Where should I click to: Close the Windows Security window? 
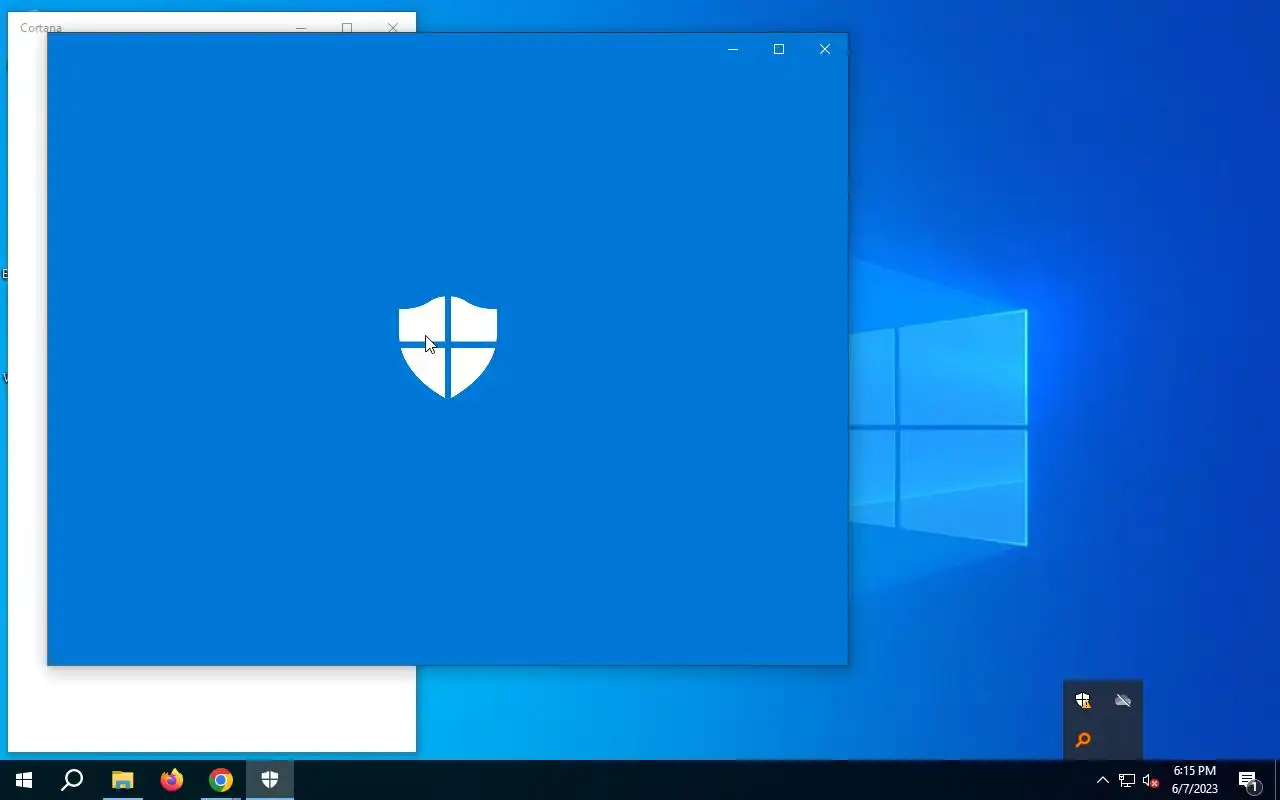click(825, 49)
